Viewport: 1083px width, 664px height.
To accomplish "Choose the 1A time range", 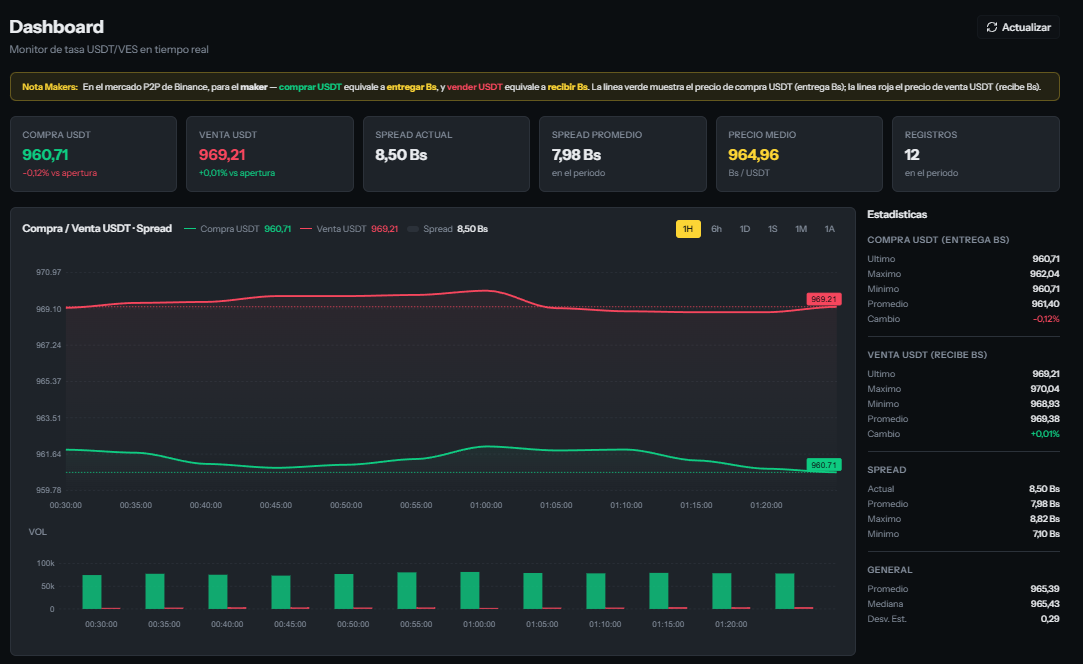I will (830, 229).
